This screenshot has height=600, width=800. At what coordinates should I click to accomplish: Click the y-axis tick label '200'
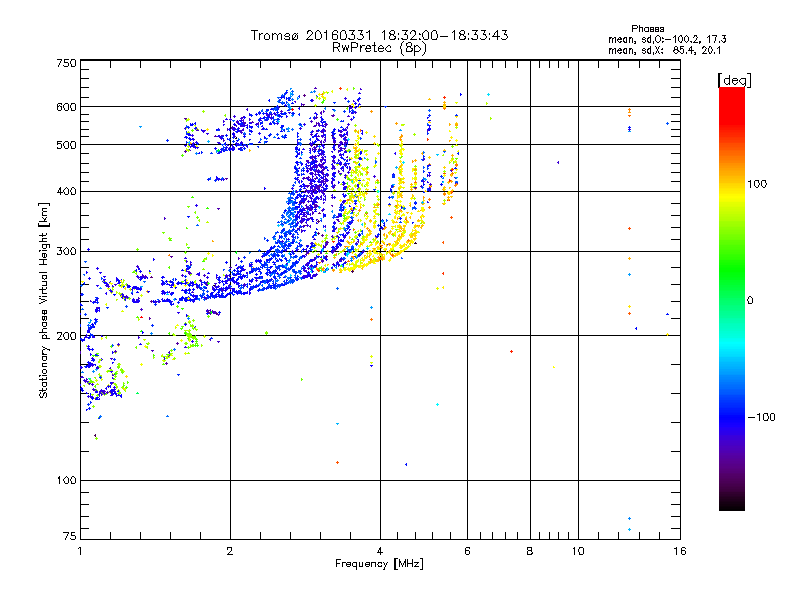66,336
